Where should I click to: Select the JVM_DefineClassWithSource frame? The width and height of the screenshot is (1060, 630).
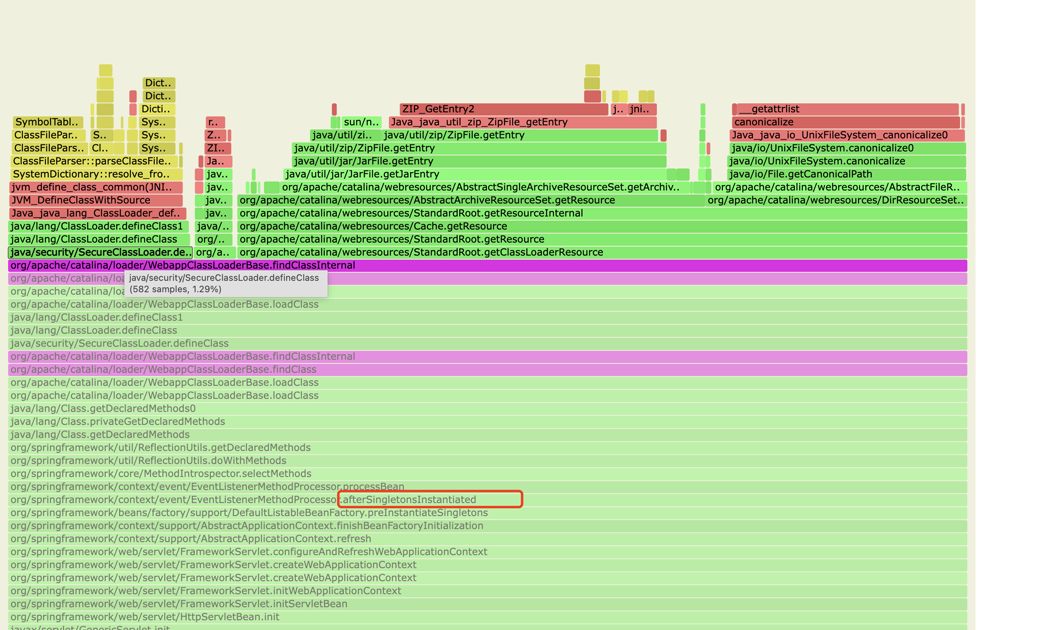[95, 200]
